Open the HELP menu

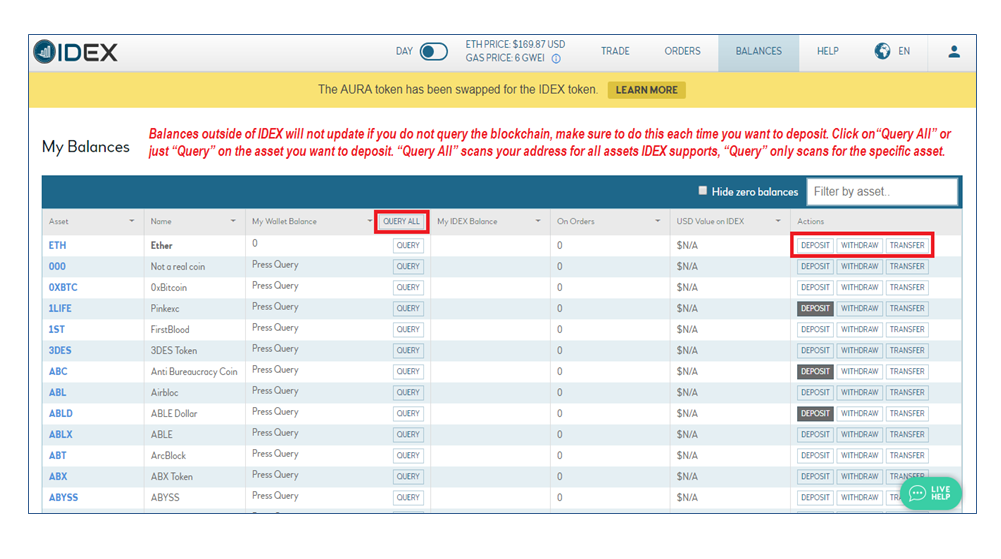click(x=827, y=51)
